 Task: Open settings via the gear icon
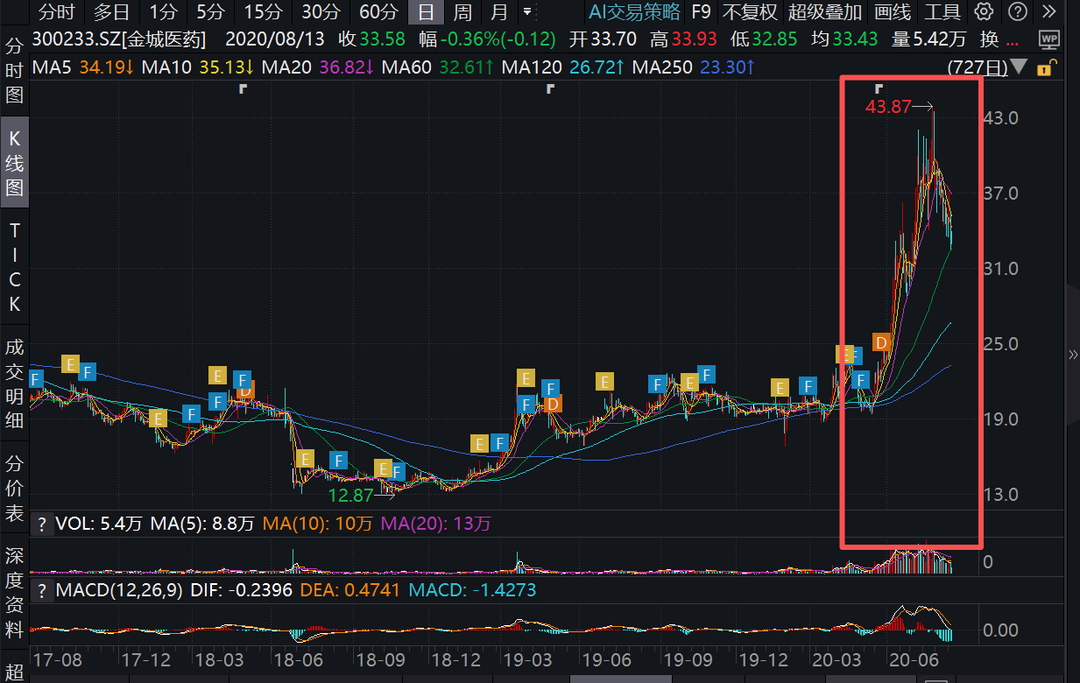click(x=984, y=12)
